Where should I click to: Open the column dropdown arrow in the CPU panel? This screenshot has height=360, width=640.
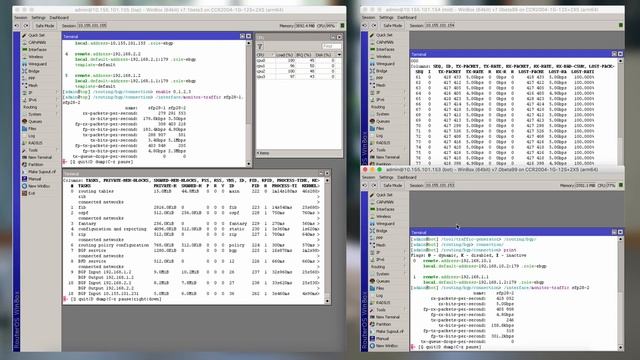pos(339,55)
